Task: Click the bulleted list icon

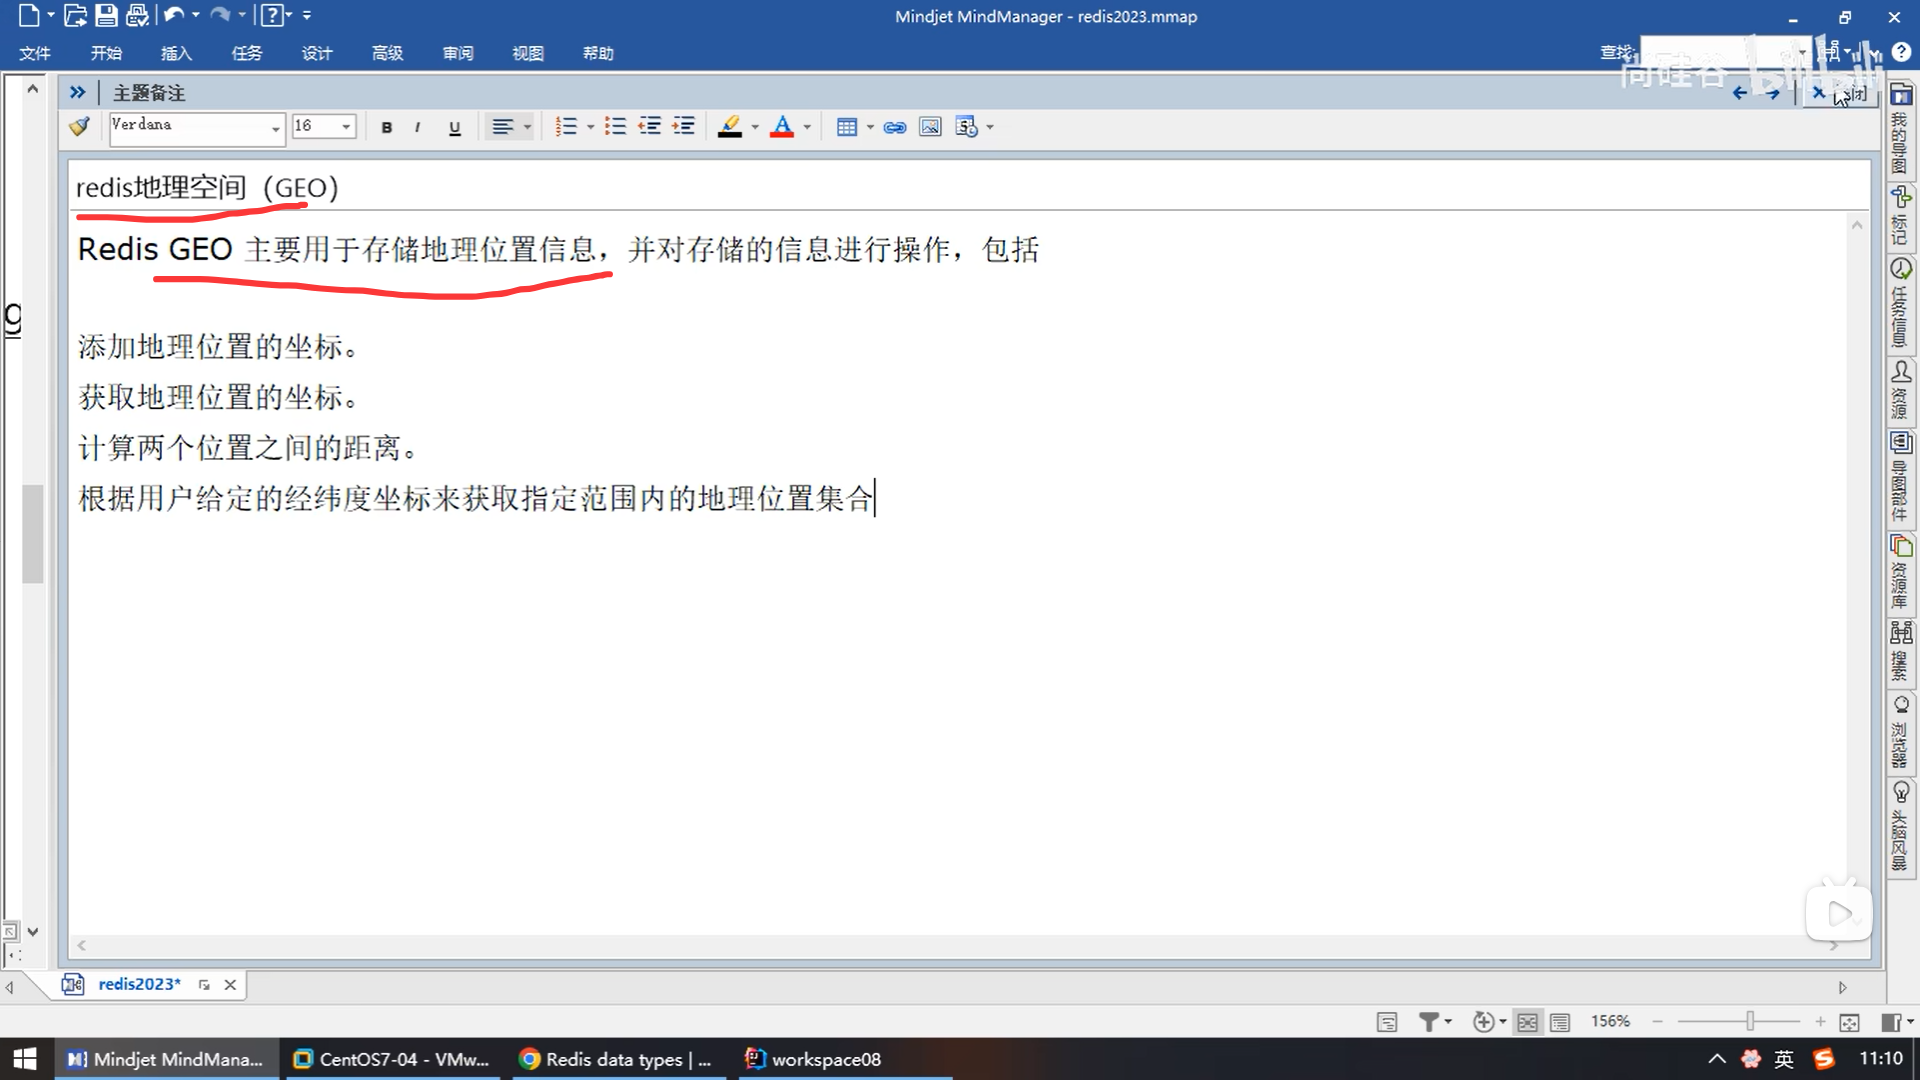Action: tap(615, 127)
